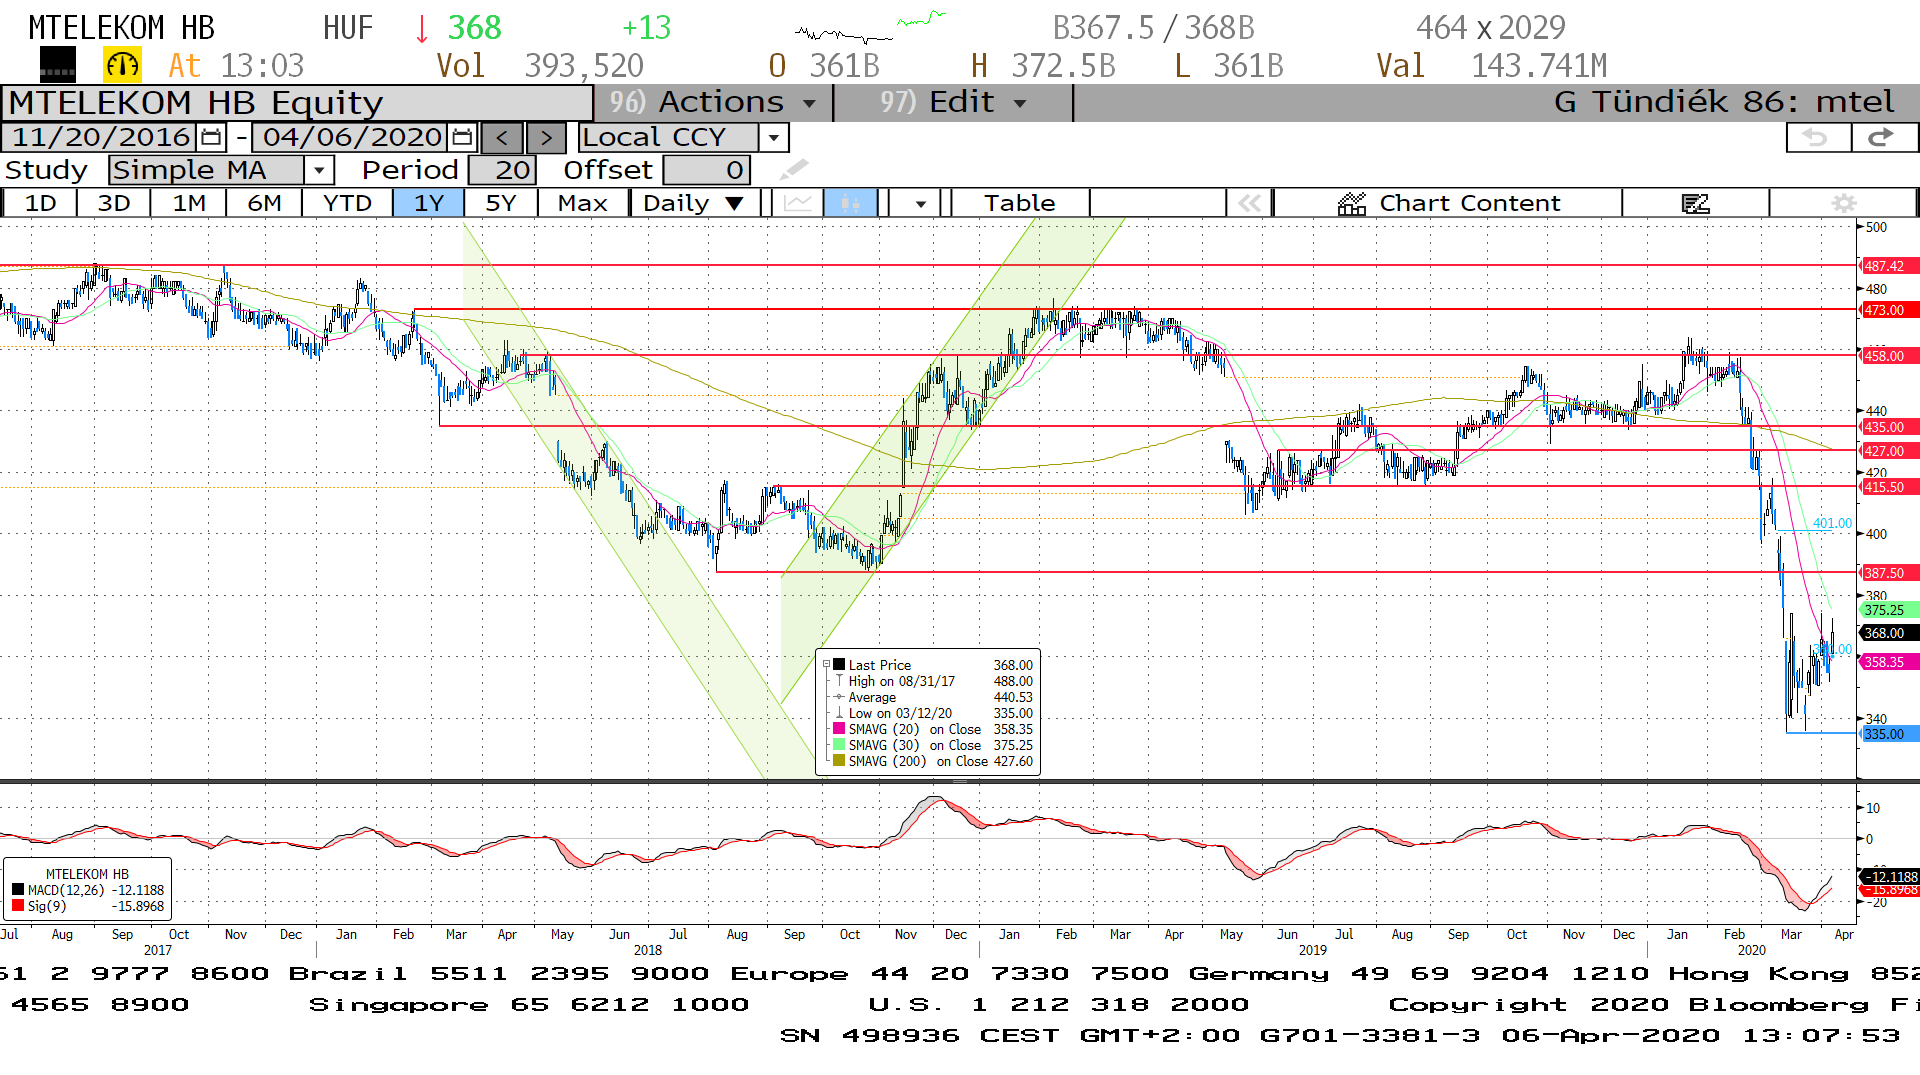Click the double left chevron collapse icon
The image size is (1920, 1075).
click(x=1249, y=203)
